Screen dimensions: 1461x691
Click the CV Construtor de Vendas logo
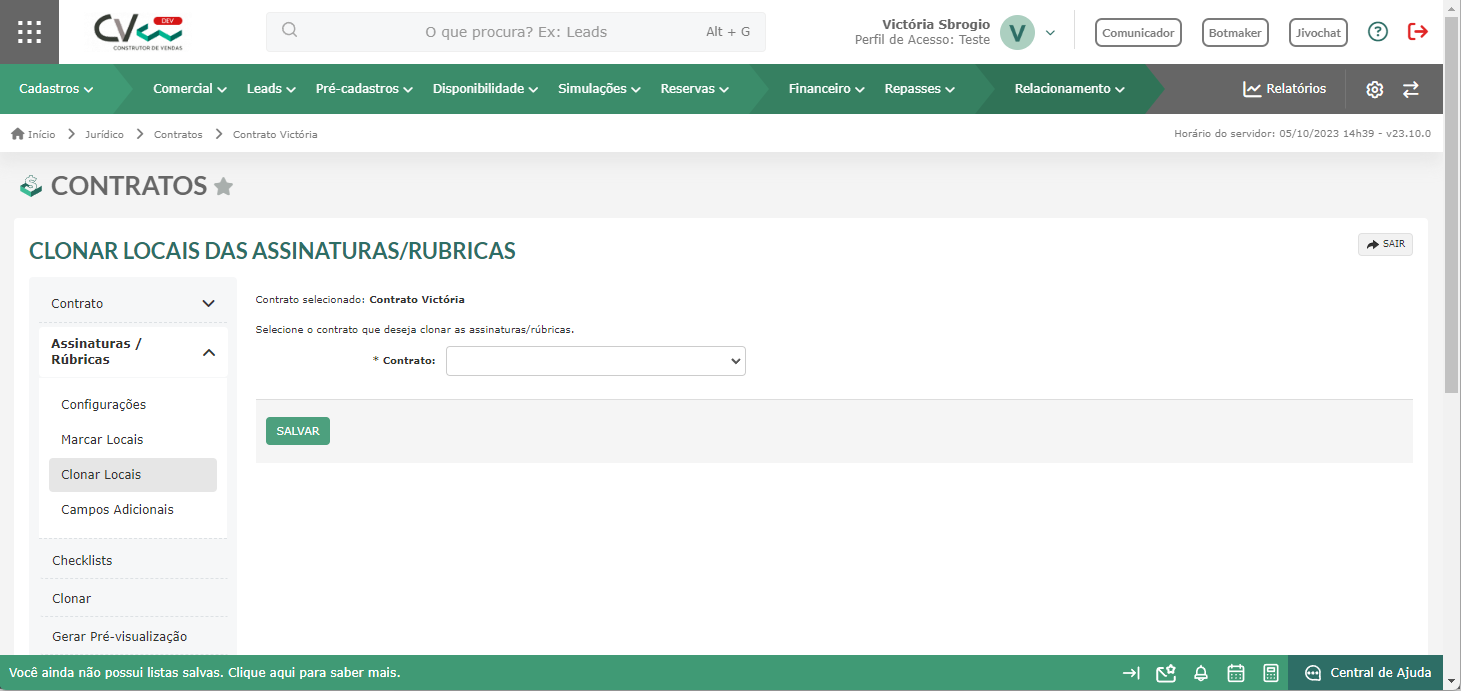click(140, 32)
